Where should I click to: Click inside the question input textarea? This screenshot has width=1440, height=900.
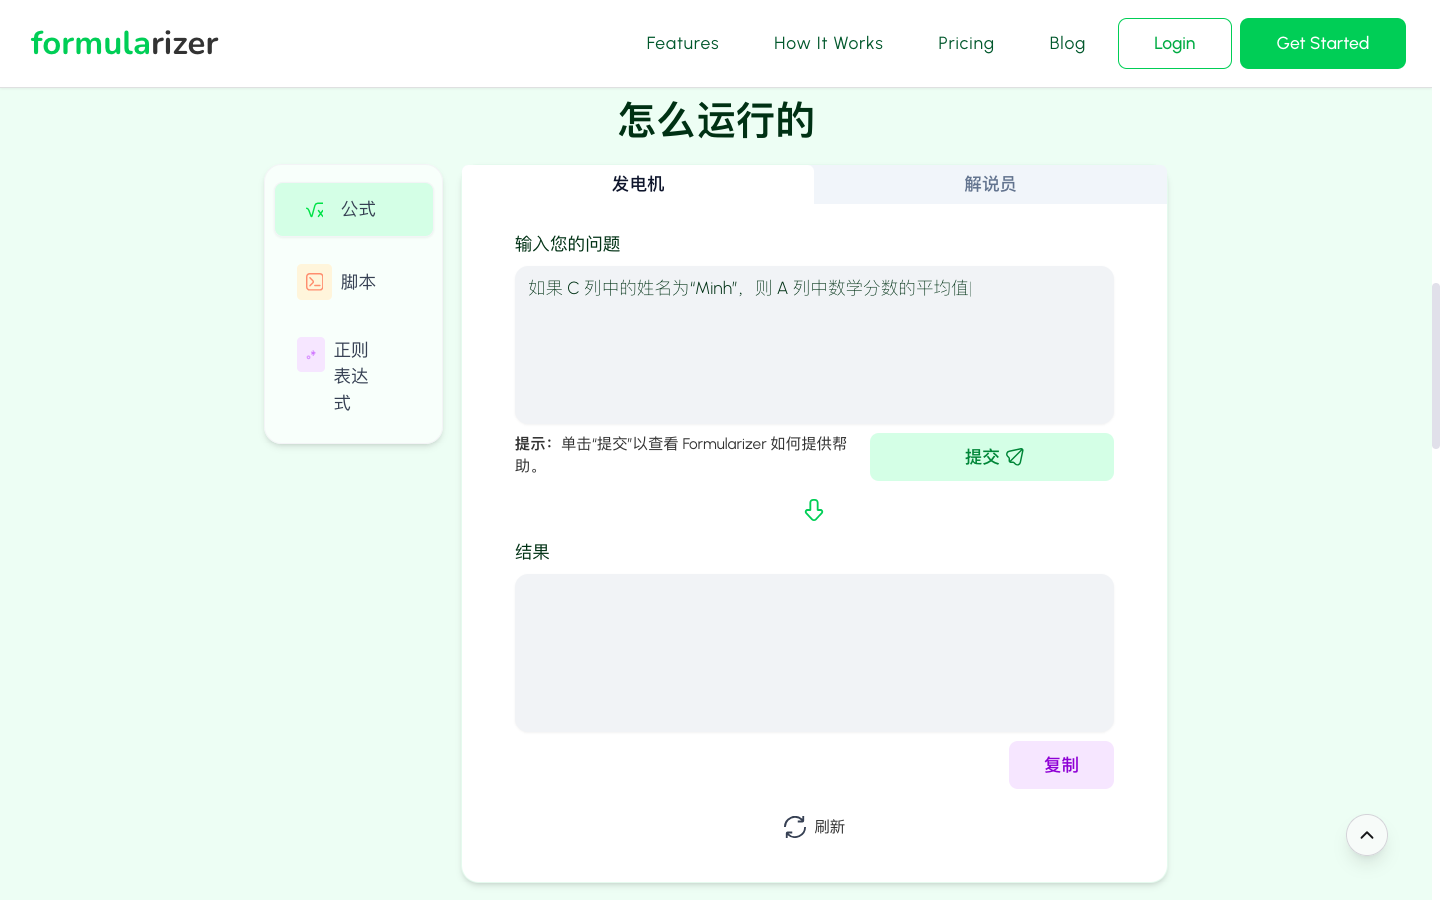pyautogui.click(x=813, y=345)
